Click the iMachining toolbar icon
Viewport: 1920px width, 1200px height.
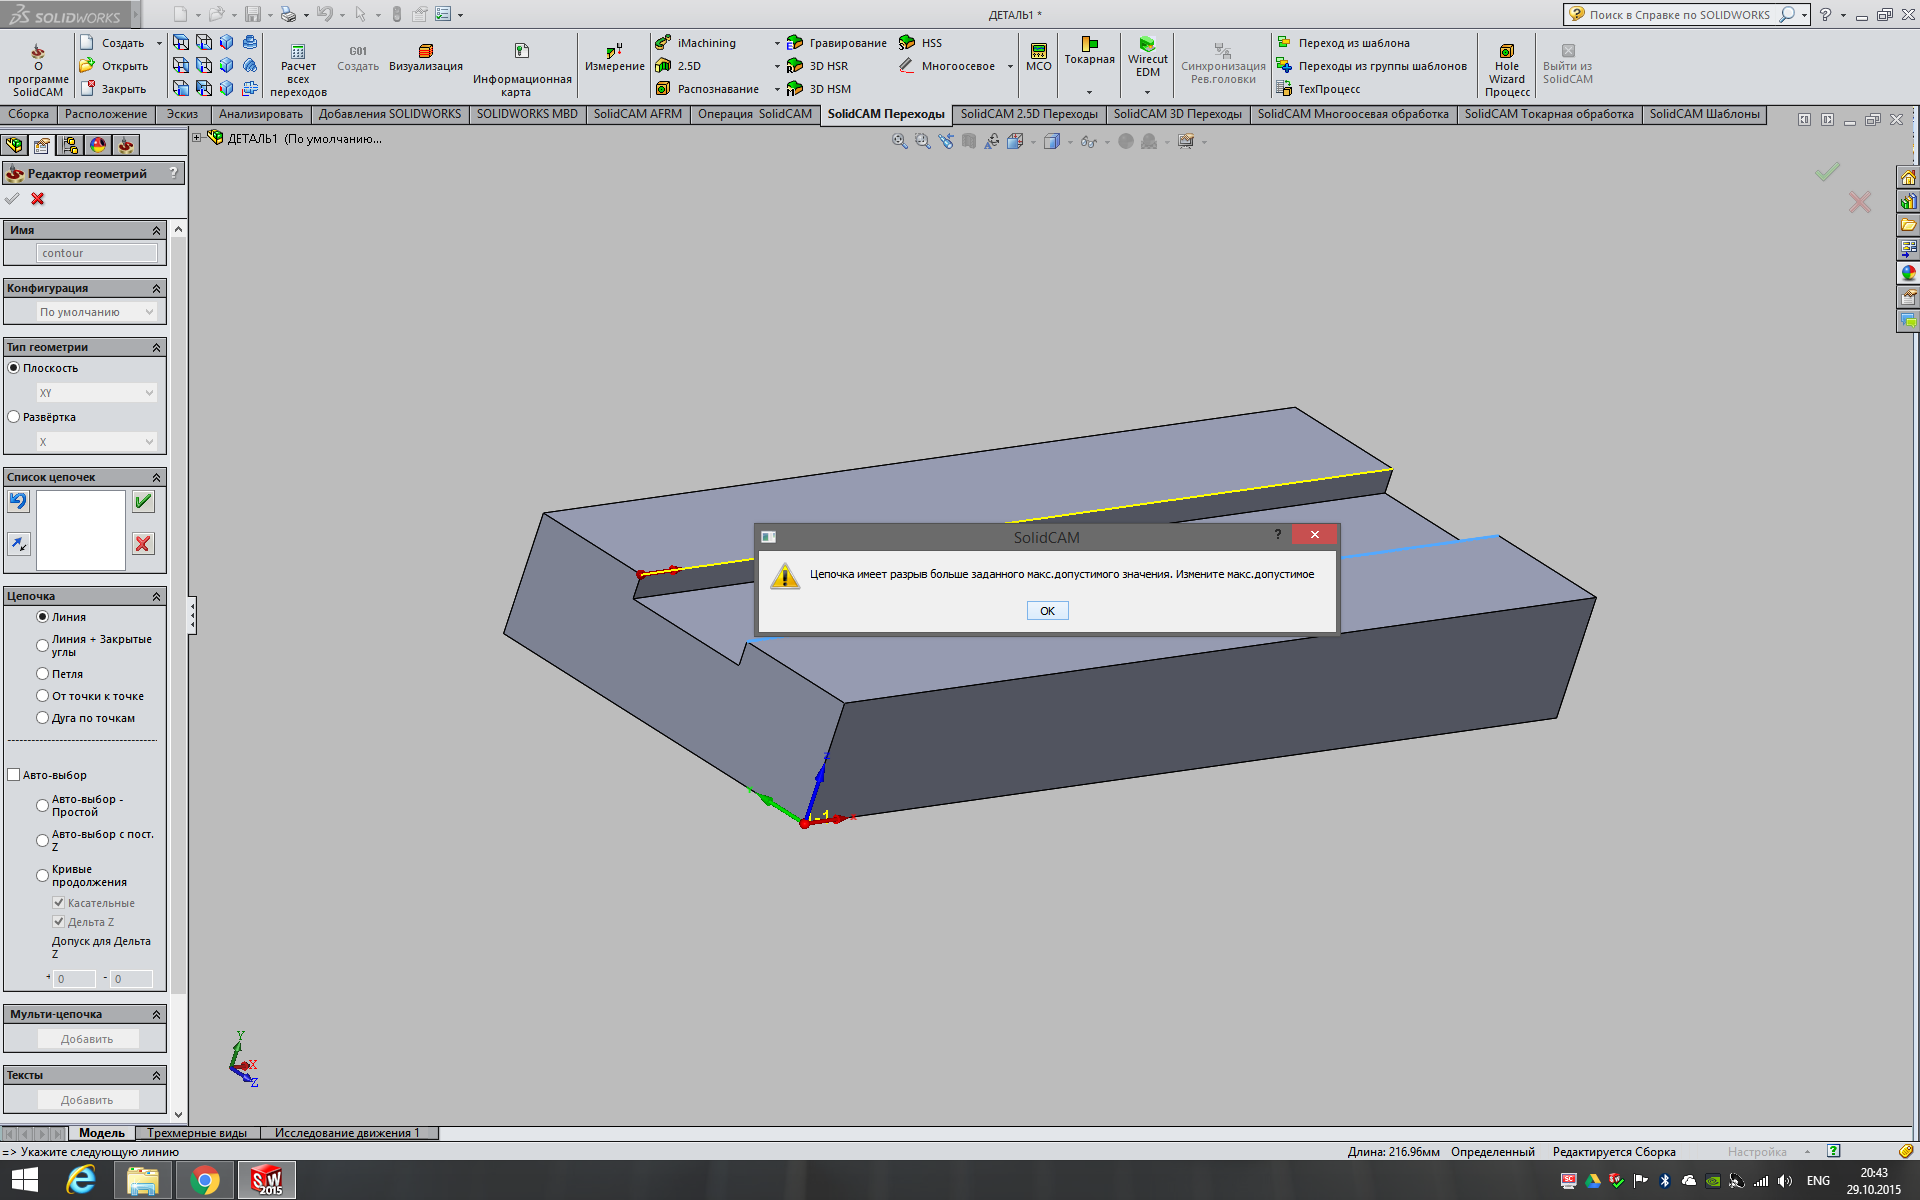[664, 43]
